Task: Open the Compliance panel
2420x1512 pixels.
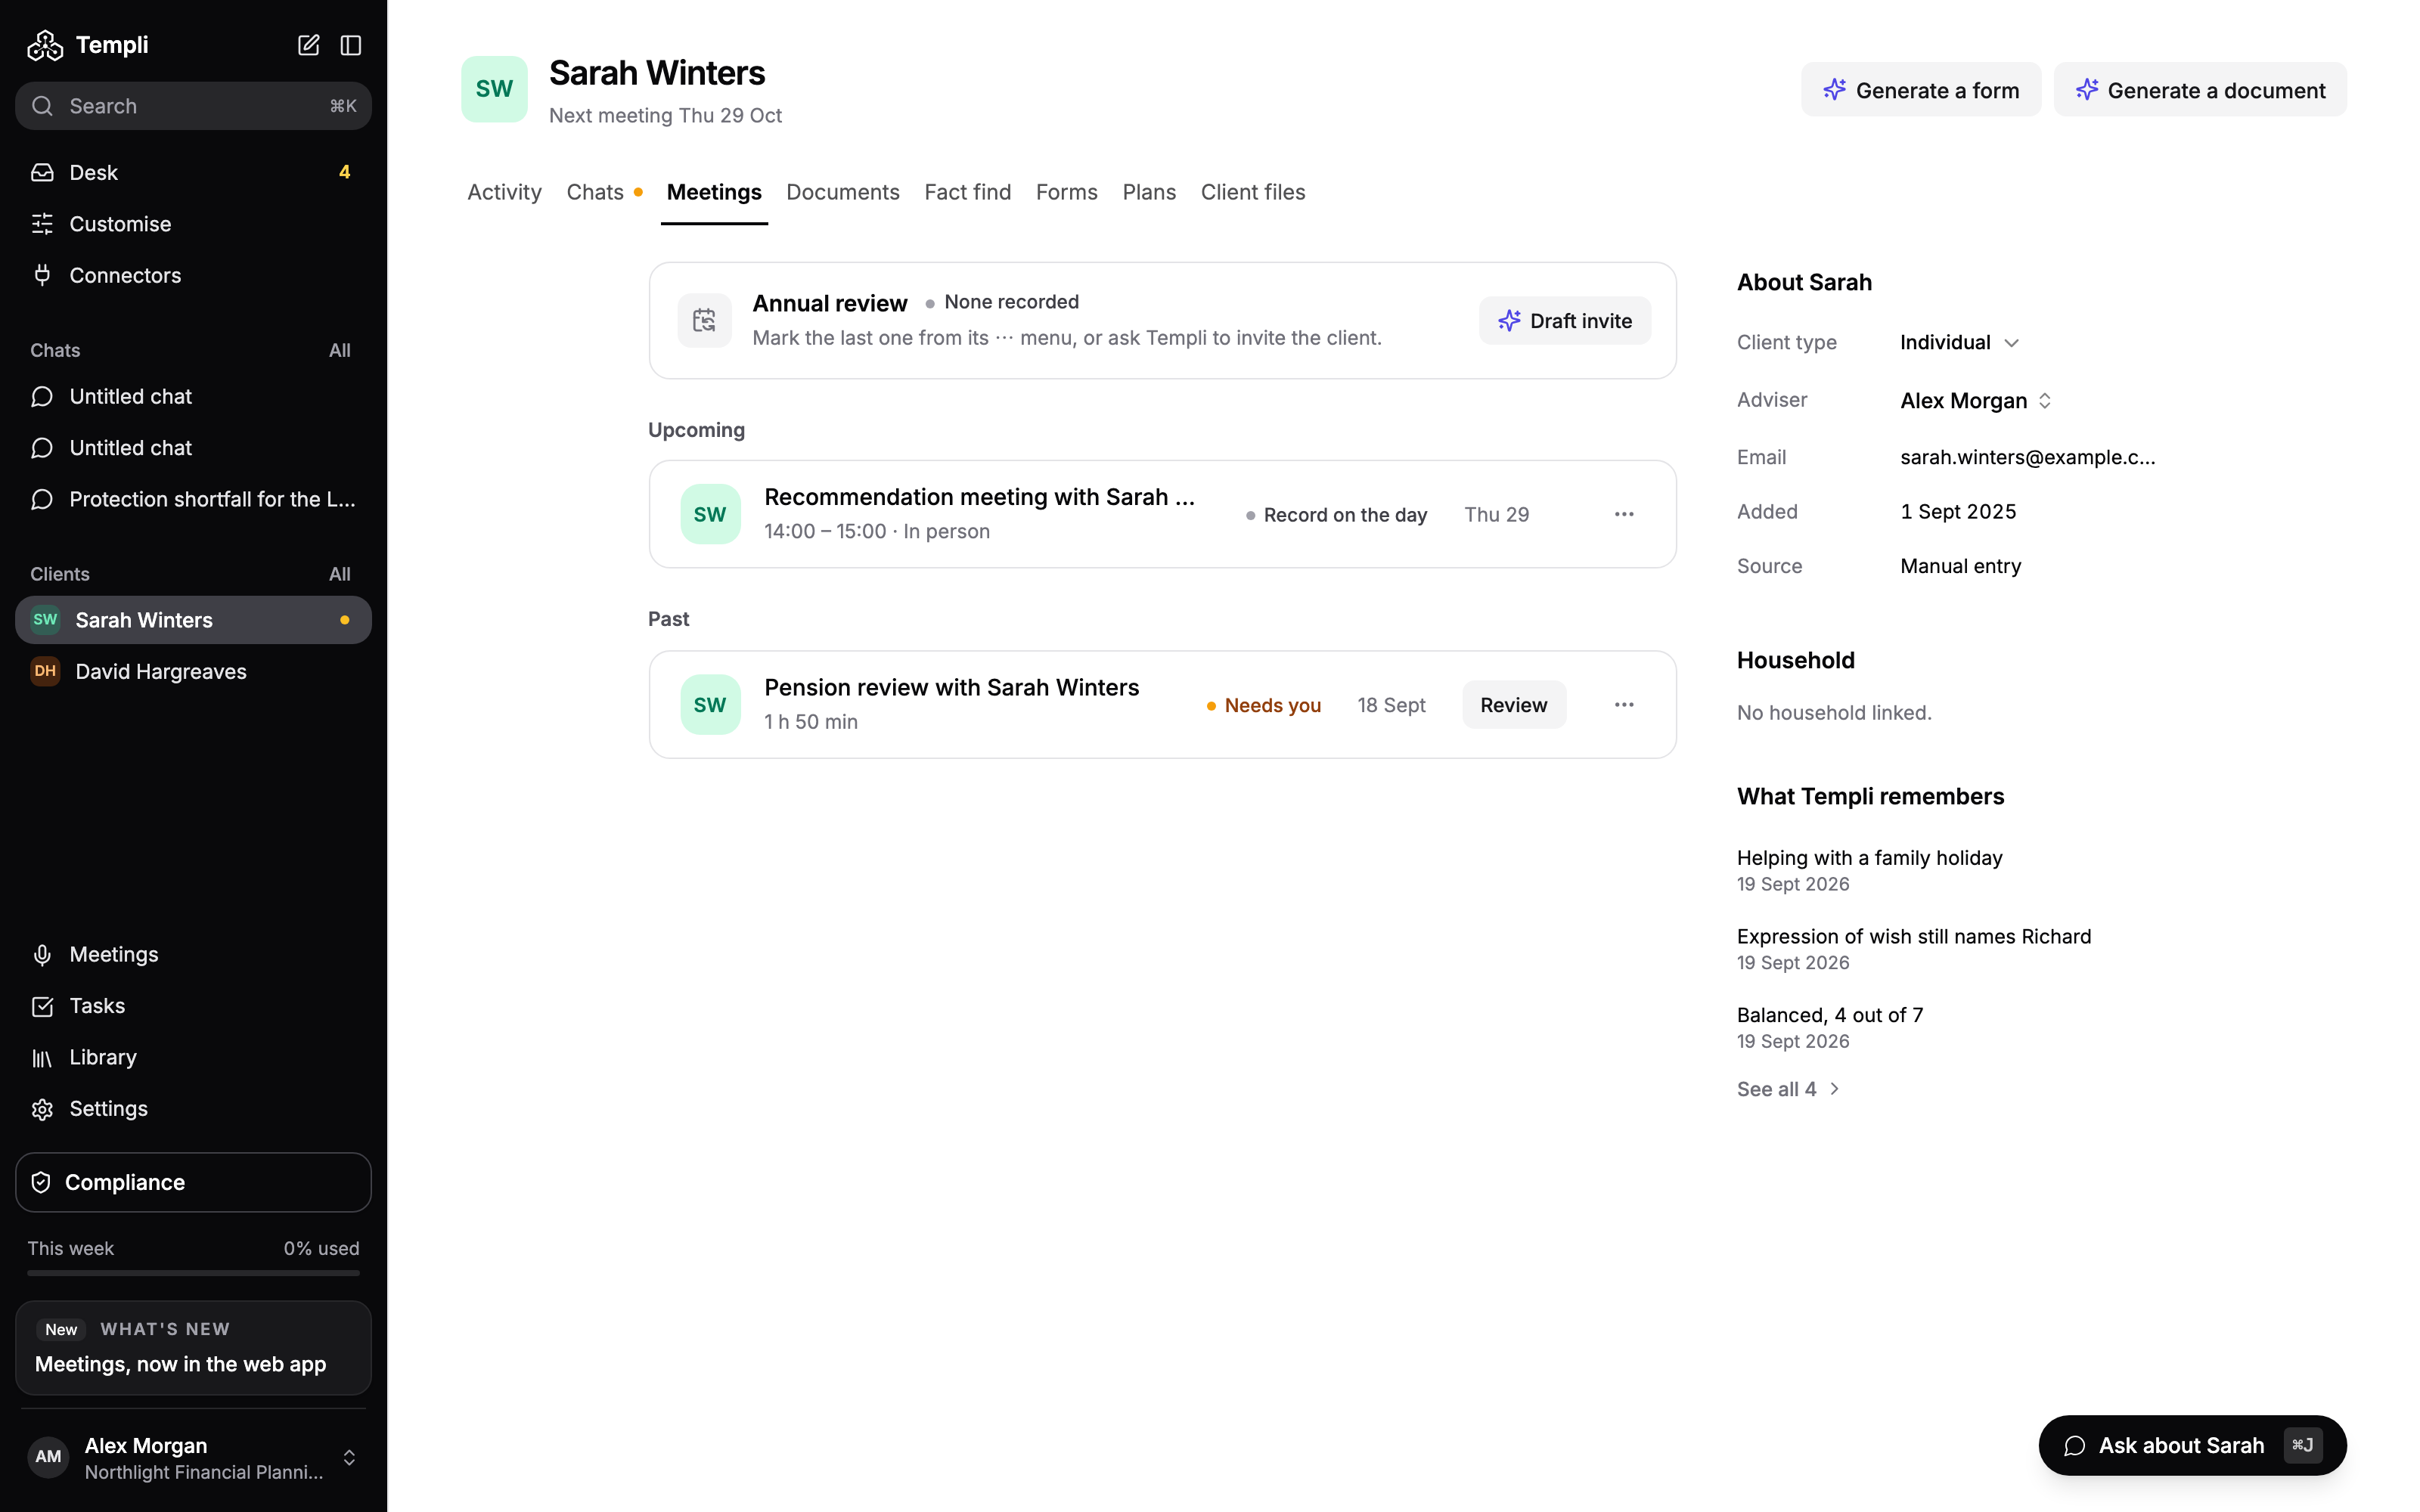Action: [193, 1182]
